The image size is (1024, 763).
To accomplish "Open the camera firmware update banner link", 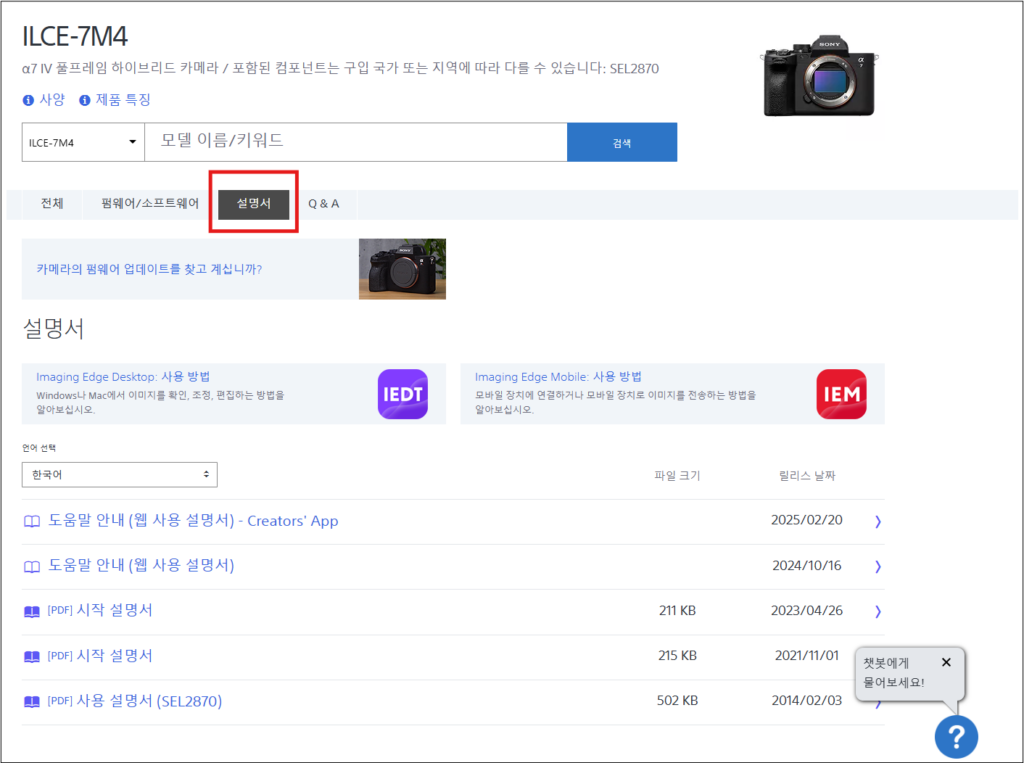I will click(149, 269).
